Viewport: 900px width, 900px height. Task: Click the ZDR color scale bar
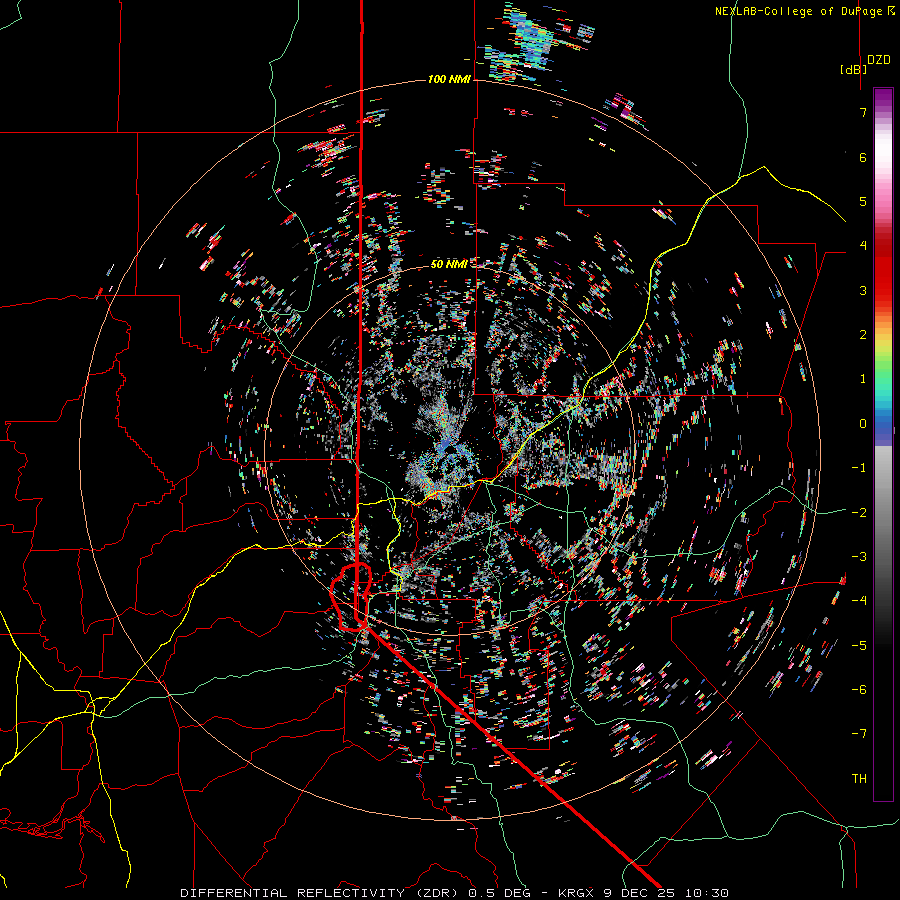pos(883,444)
